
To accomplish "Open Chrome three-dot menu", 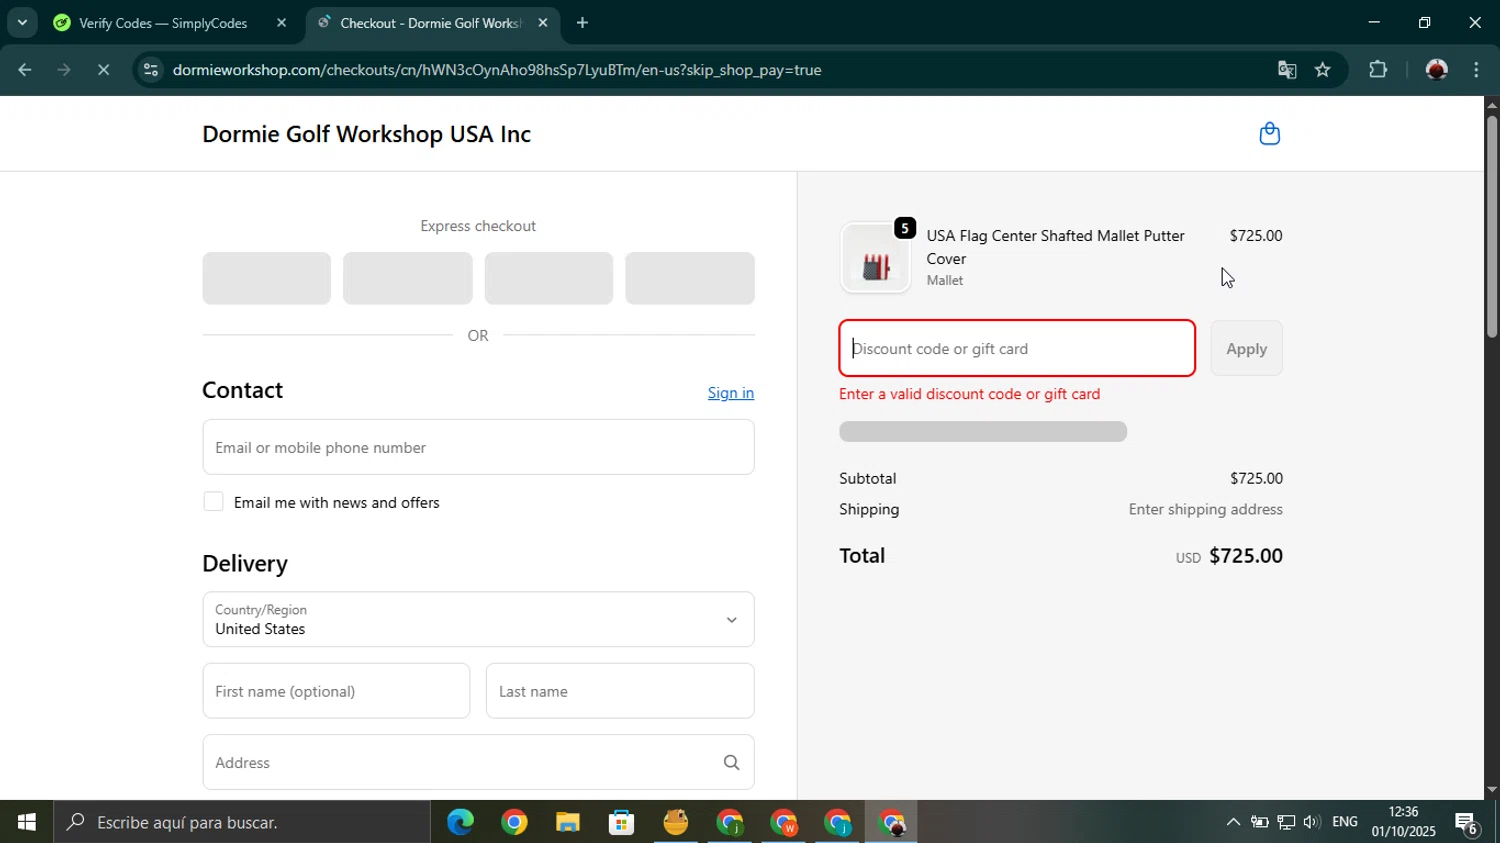I will [x=1476, y=70].
